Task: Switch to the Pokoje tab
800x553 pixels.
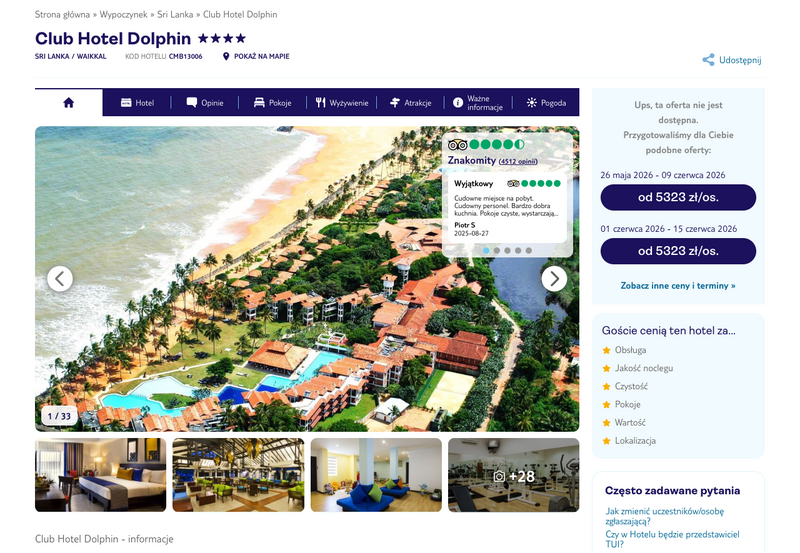Action: [x=272, y=103]
